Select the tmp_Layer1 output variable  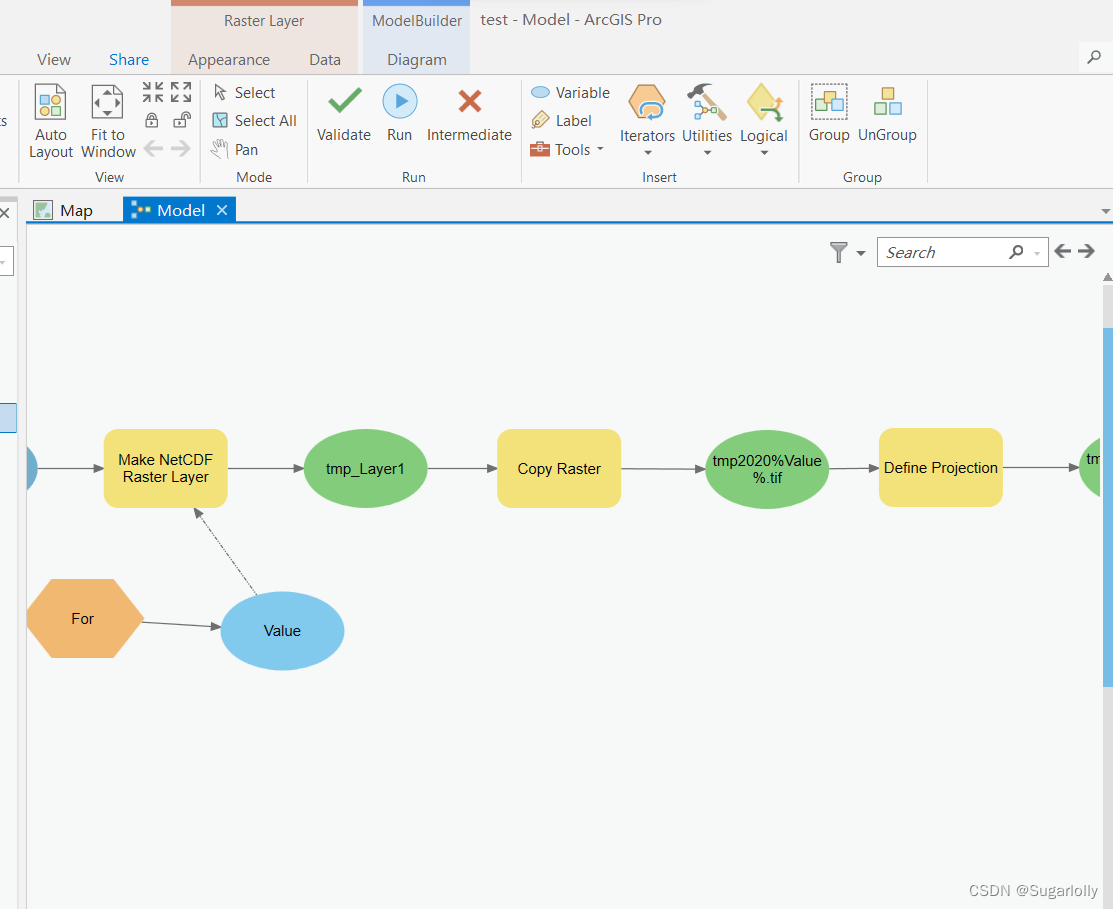coord(366,468)
